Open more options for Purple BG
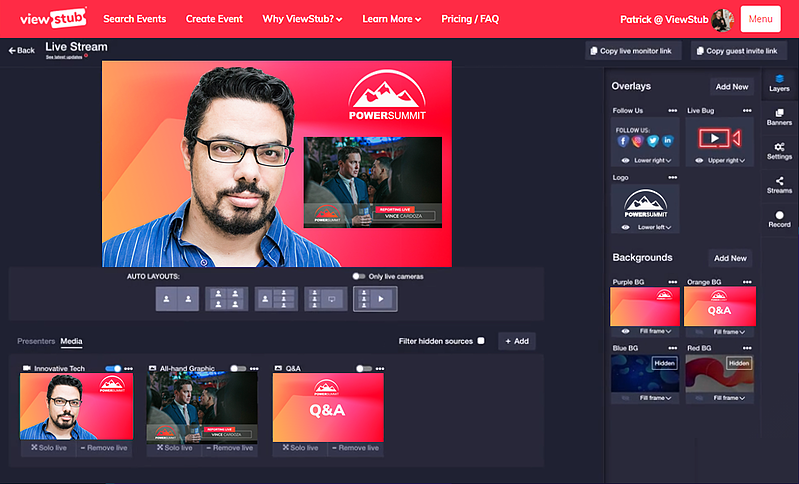The height and width of the screenshot is (484, 799). point(673,282)
